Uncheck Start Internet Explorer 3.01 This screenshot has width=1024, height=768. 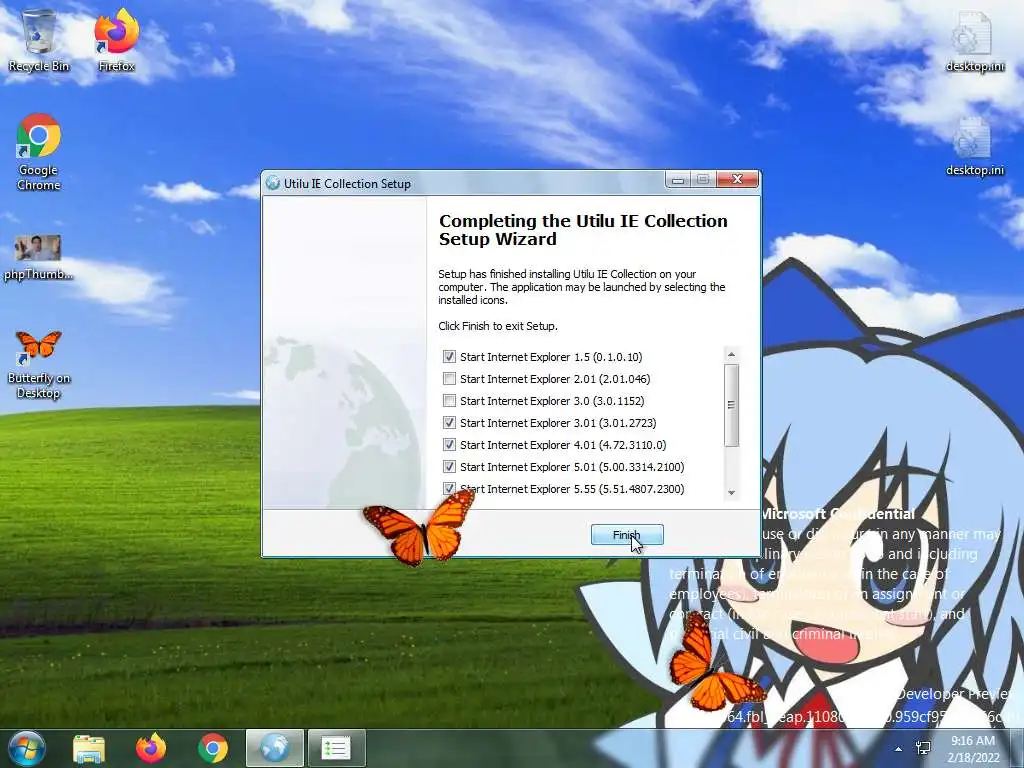[449, 423]
